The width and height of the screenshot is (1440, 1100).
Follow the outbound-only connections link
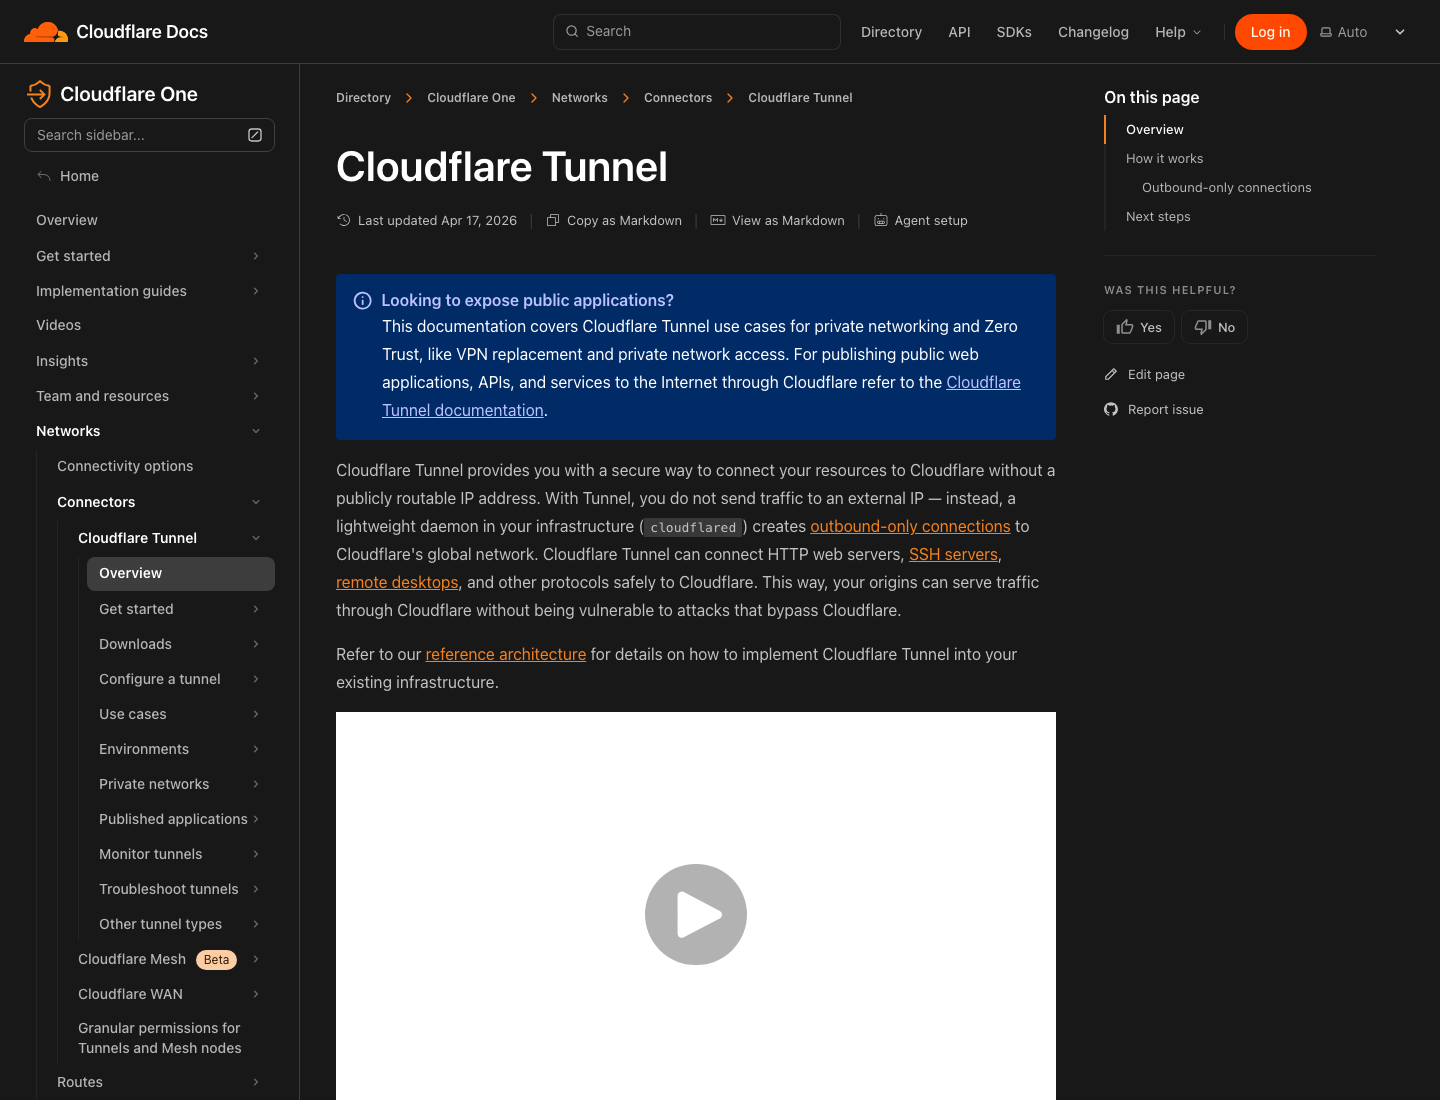coord(910,526)
